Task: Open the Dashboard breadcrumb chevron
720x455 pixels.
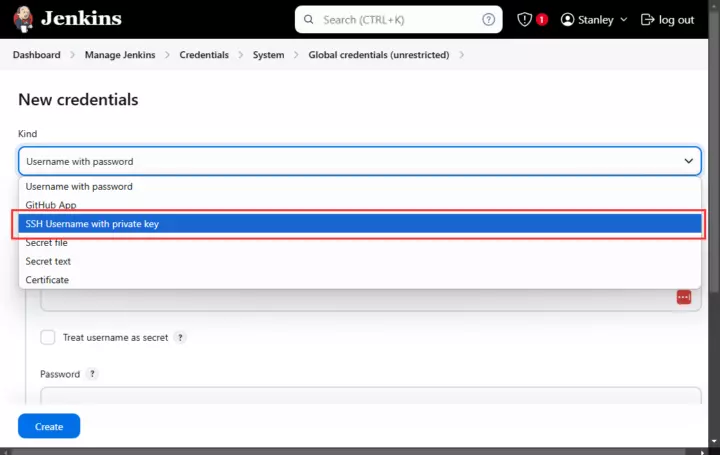Action: [x=73, y=55]
